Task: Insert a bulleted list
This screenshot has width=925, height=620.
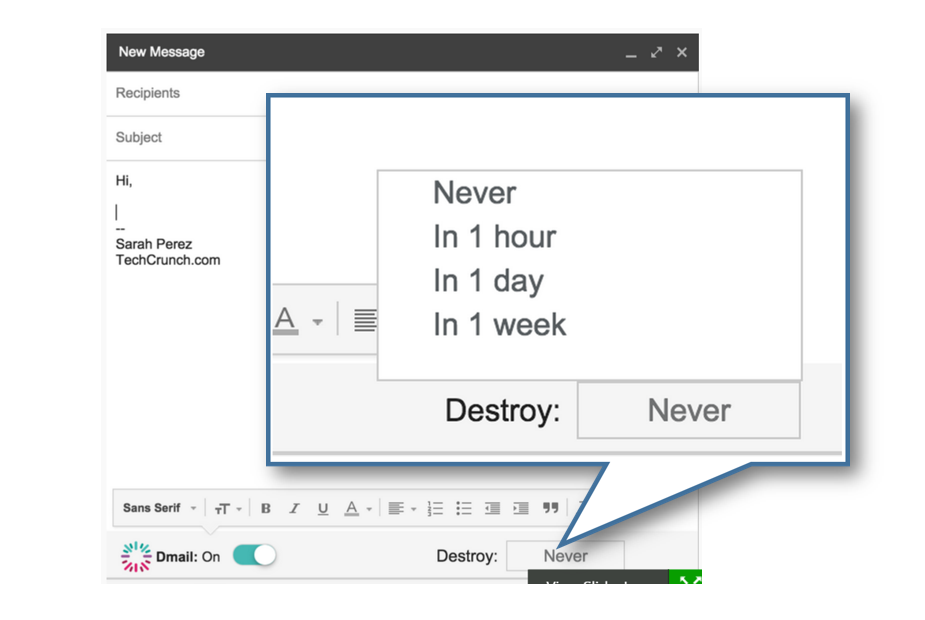Action: [464, 509]
